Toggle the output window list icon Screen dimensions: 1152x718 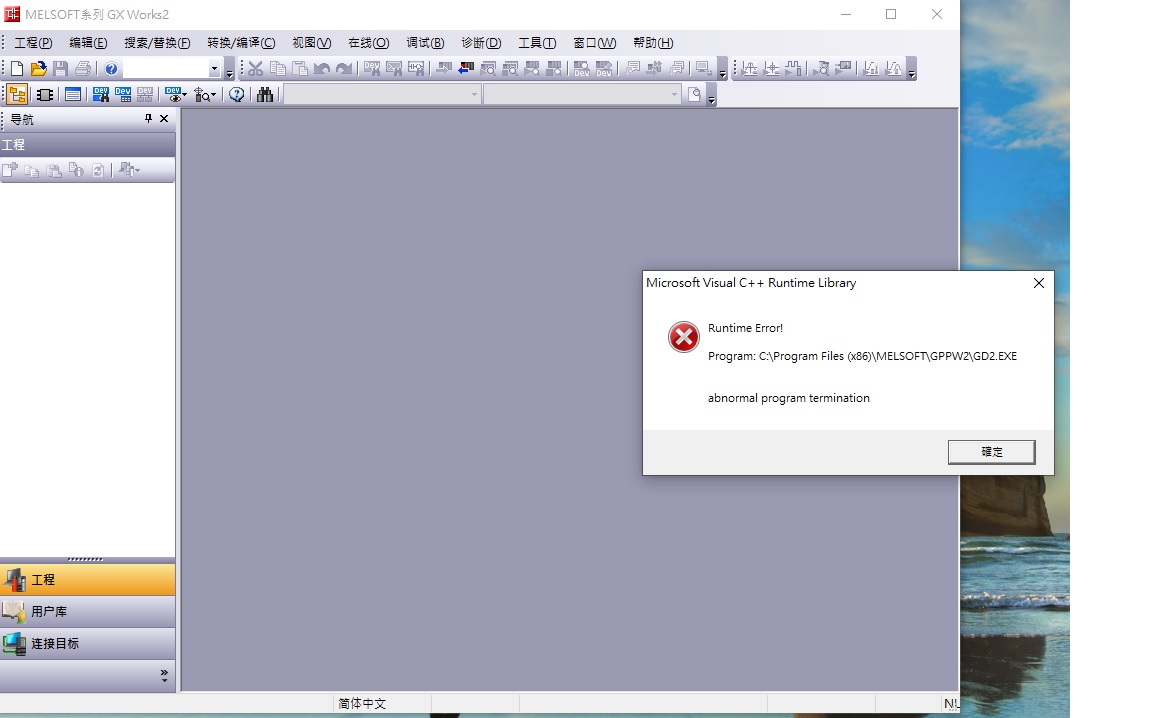point(72,95)
